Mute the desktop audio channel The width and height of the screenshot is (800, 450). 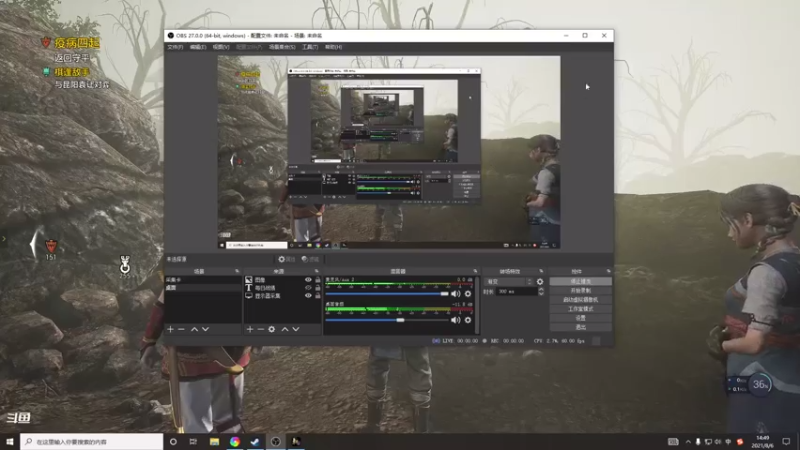[456, 320]
